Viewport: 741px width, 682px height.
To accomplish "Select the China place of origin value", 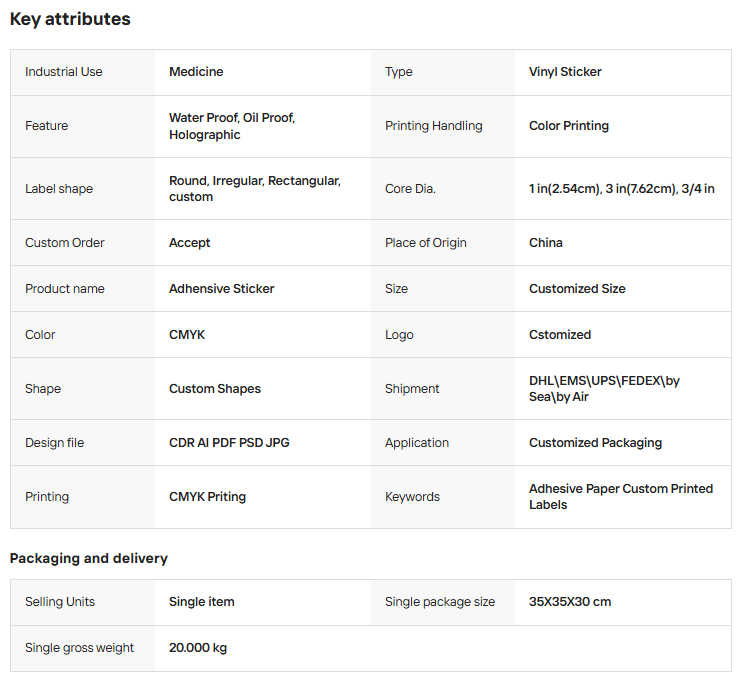I will (546, 243).
